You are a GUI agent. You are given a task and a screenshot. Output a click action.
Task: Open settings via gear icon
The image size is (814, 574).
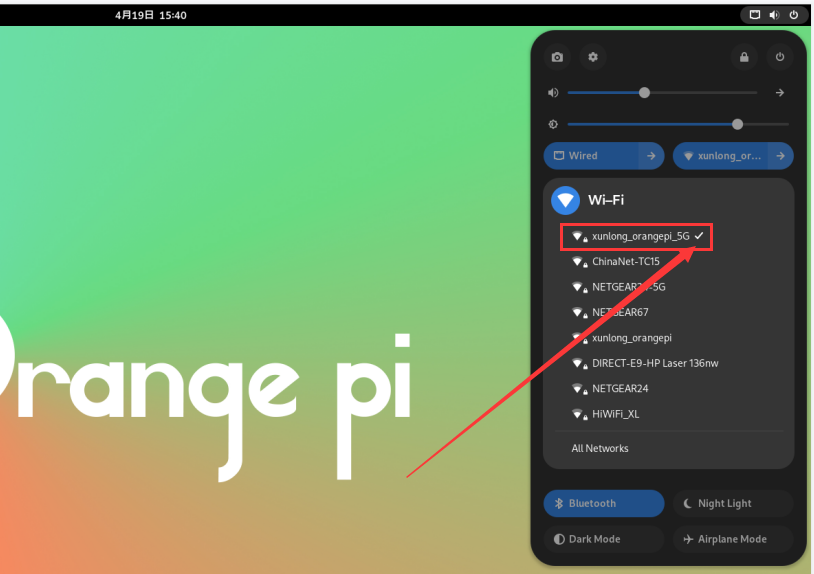click(x=593, y=57)
